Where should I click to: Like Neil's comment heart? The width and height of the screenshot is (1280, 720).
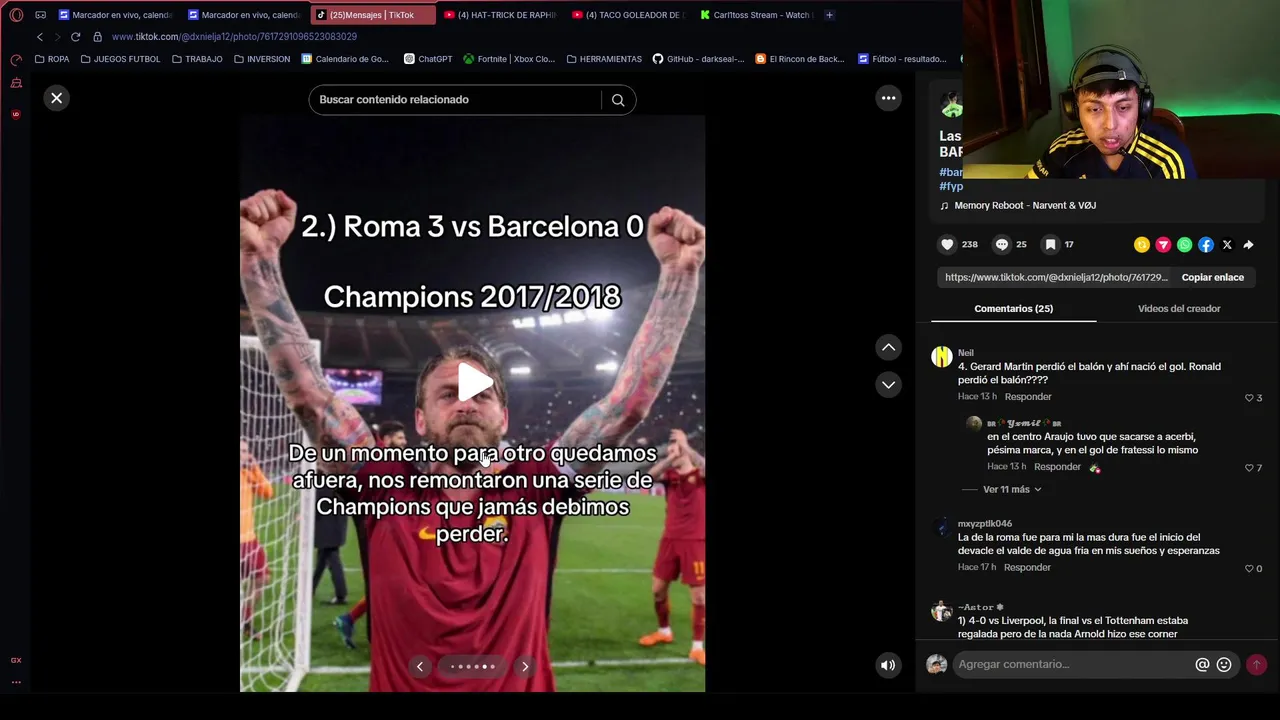click(x=1249, y=398)
